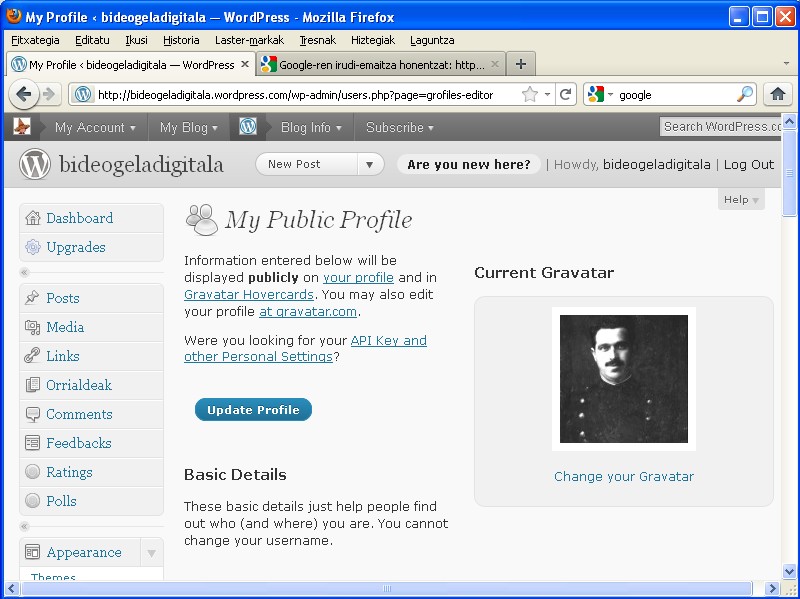Click the Posts pushpin icon
Screen dimensions: 800x599
click(32, 297)
